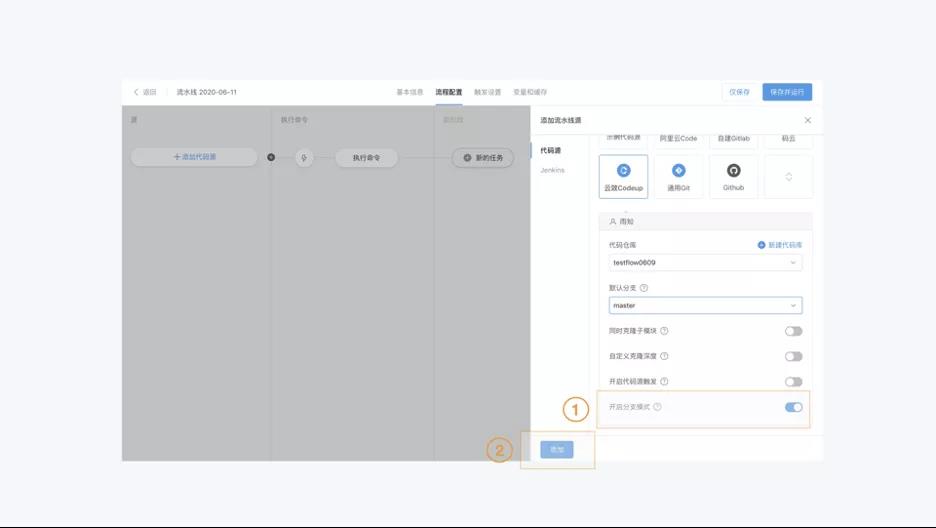Click the lightning trigger icon before 执行命令
Image resolution: width=936 pixels, height=528 pixels.
[304, 158]
